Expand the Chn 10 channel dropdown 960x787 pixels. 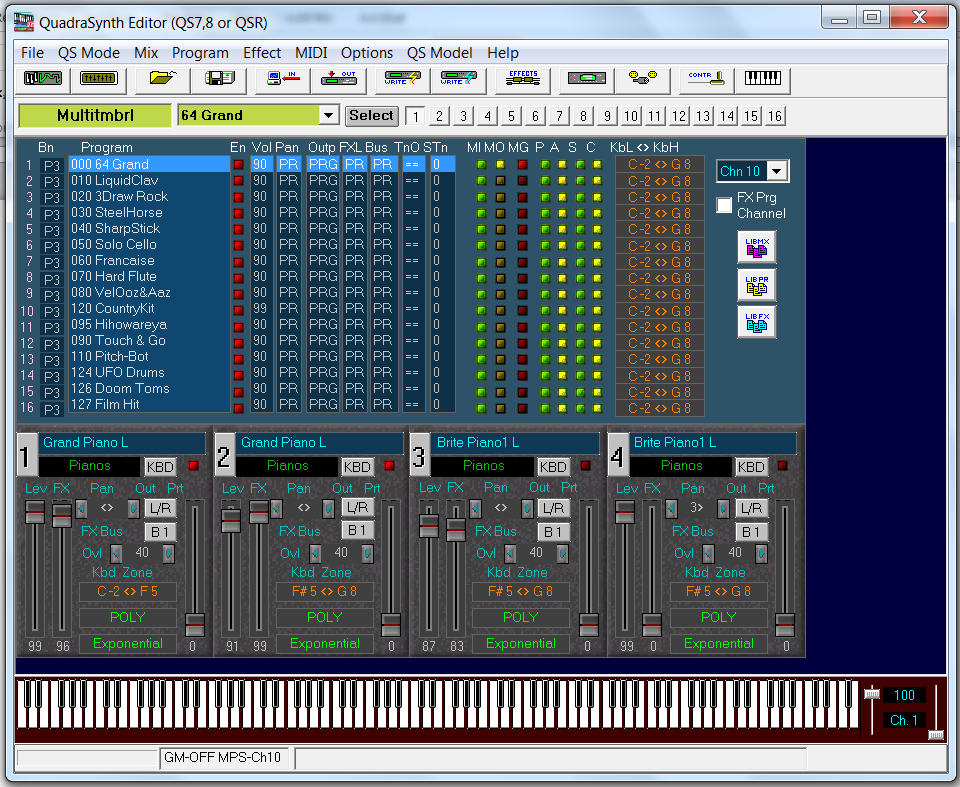point(777,172)
